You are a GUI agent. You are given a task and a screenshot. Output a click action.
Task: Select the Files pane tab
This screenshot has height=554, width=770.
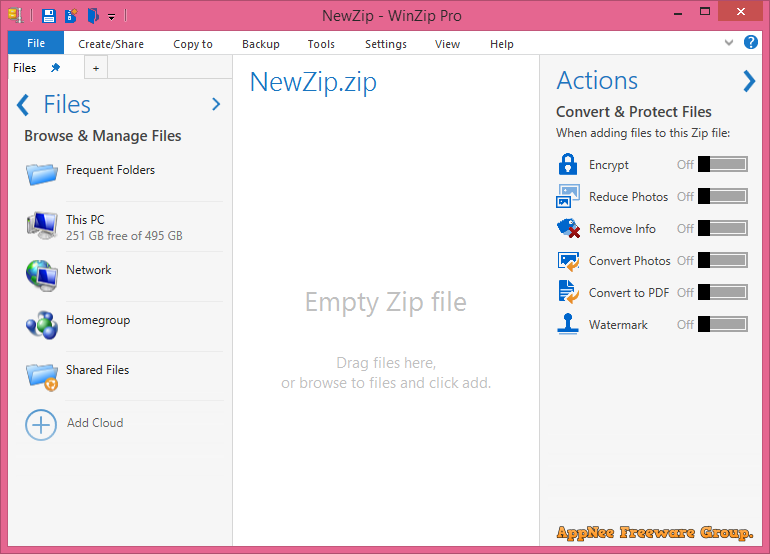point(25,68)
